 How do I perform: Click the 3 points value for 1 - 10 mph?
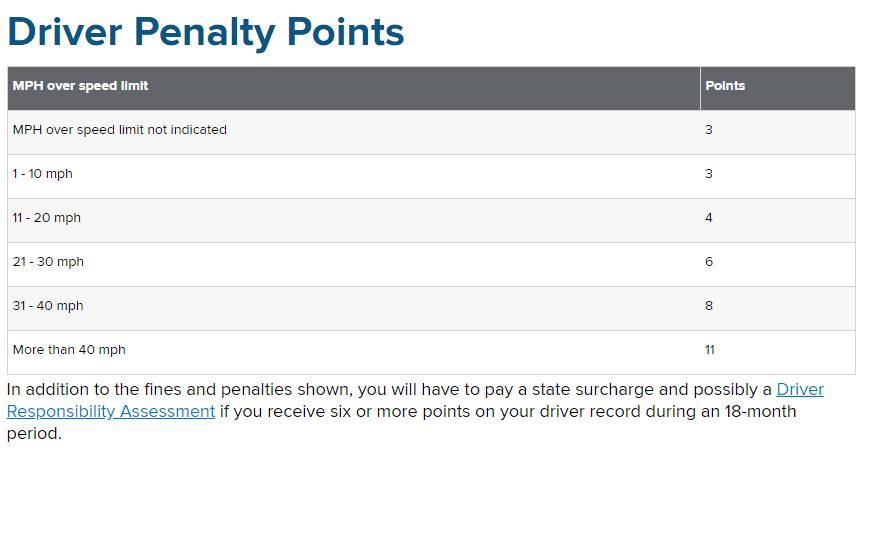778,176
